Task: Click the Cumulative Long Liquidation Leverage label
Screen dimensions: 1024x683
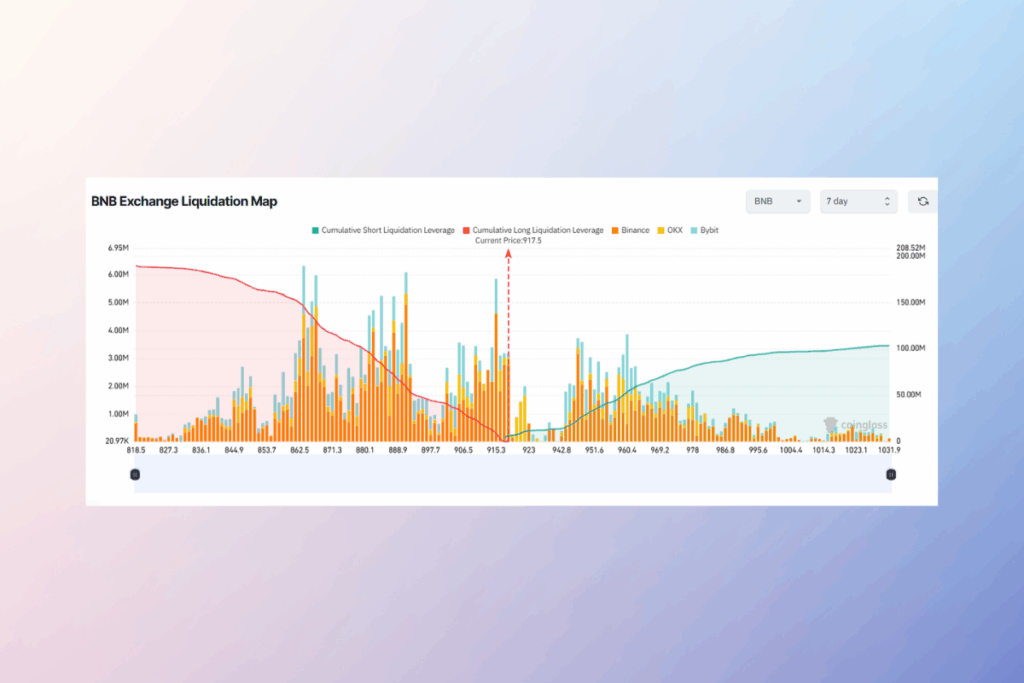Action: (x=536, y=230)
